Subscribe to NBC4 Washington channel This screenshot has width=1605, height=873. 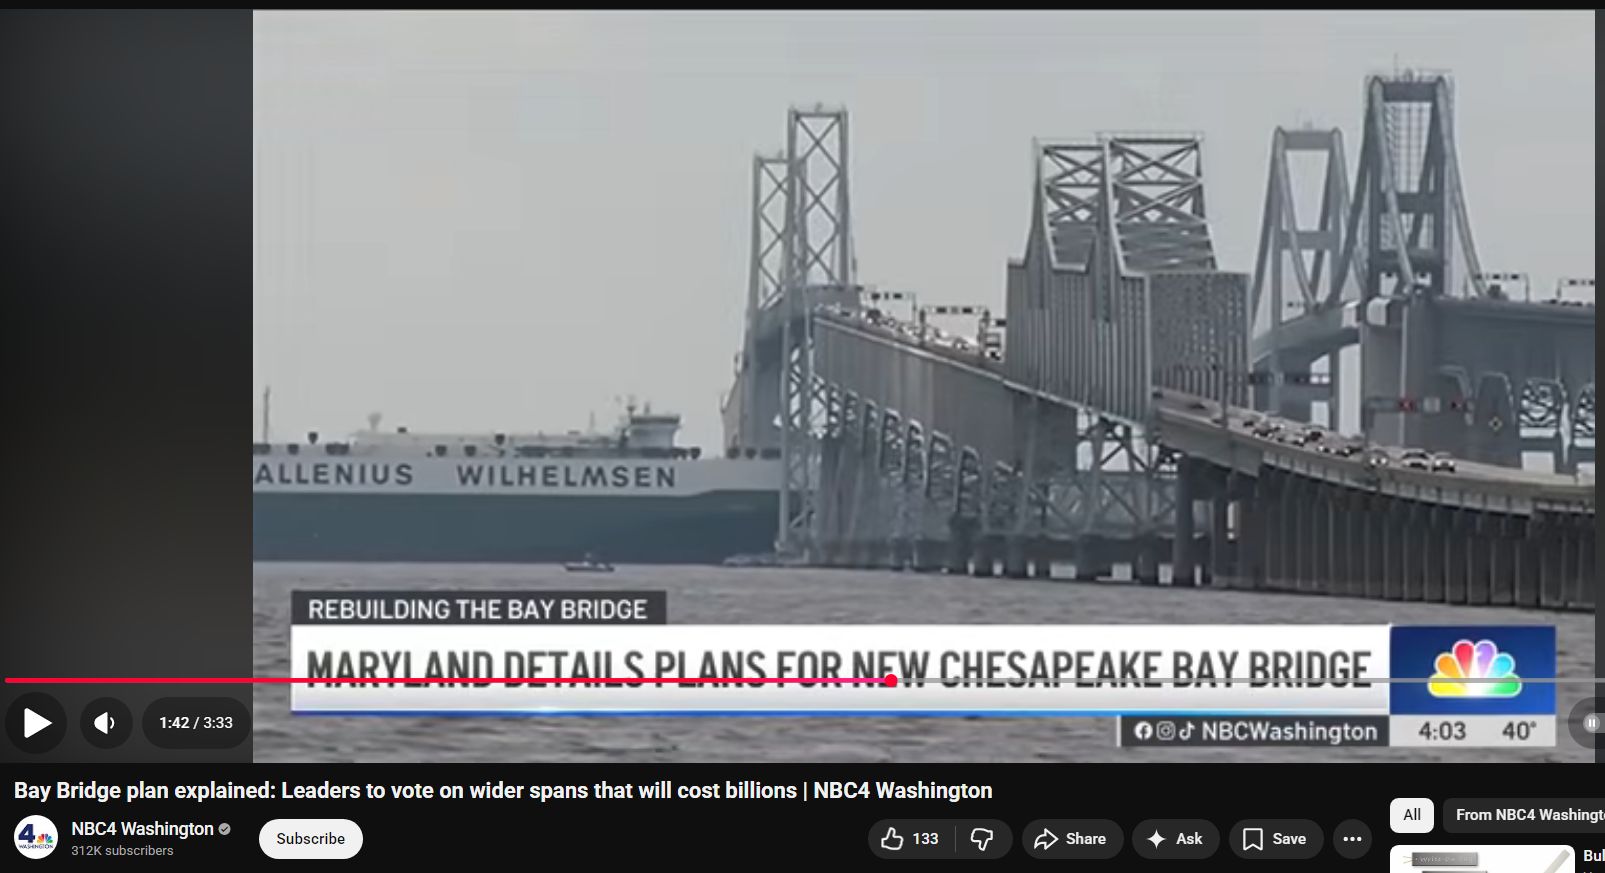[310, 839]
